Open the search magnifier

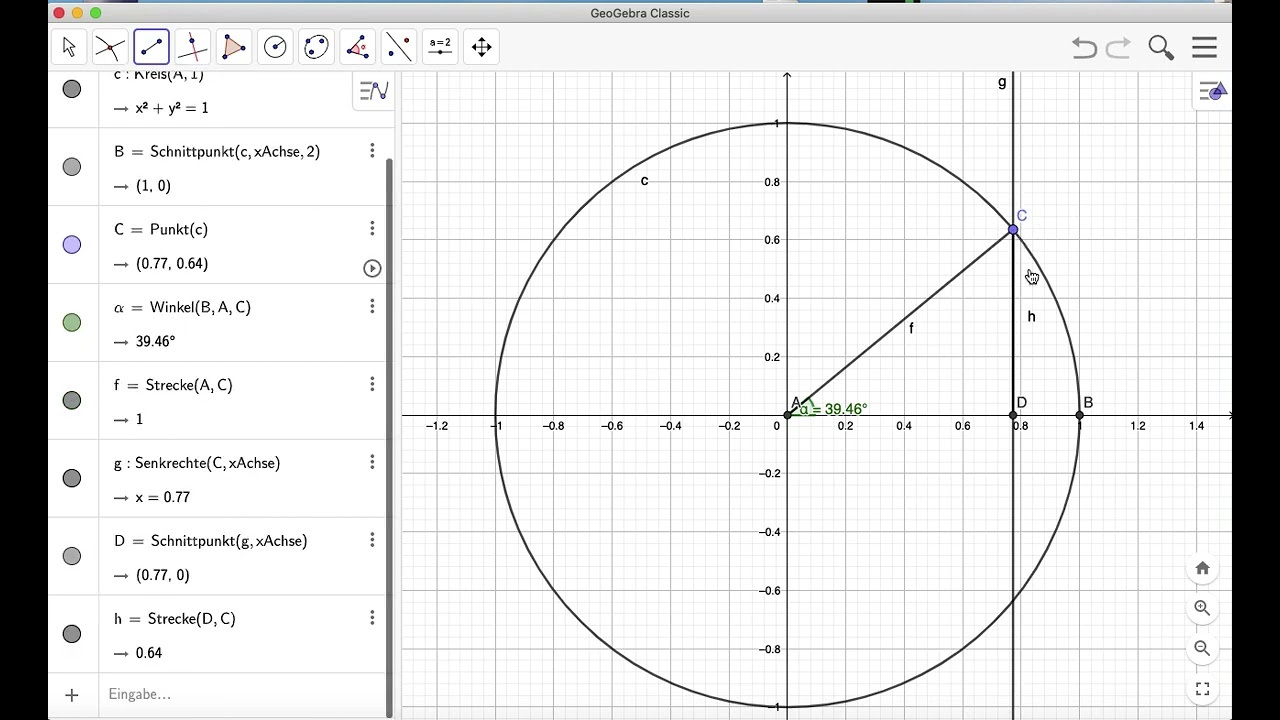pyautogui.click(x=1161, y=47)
